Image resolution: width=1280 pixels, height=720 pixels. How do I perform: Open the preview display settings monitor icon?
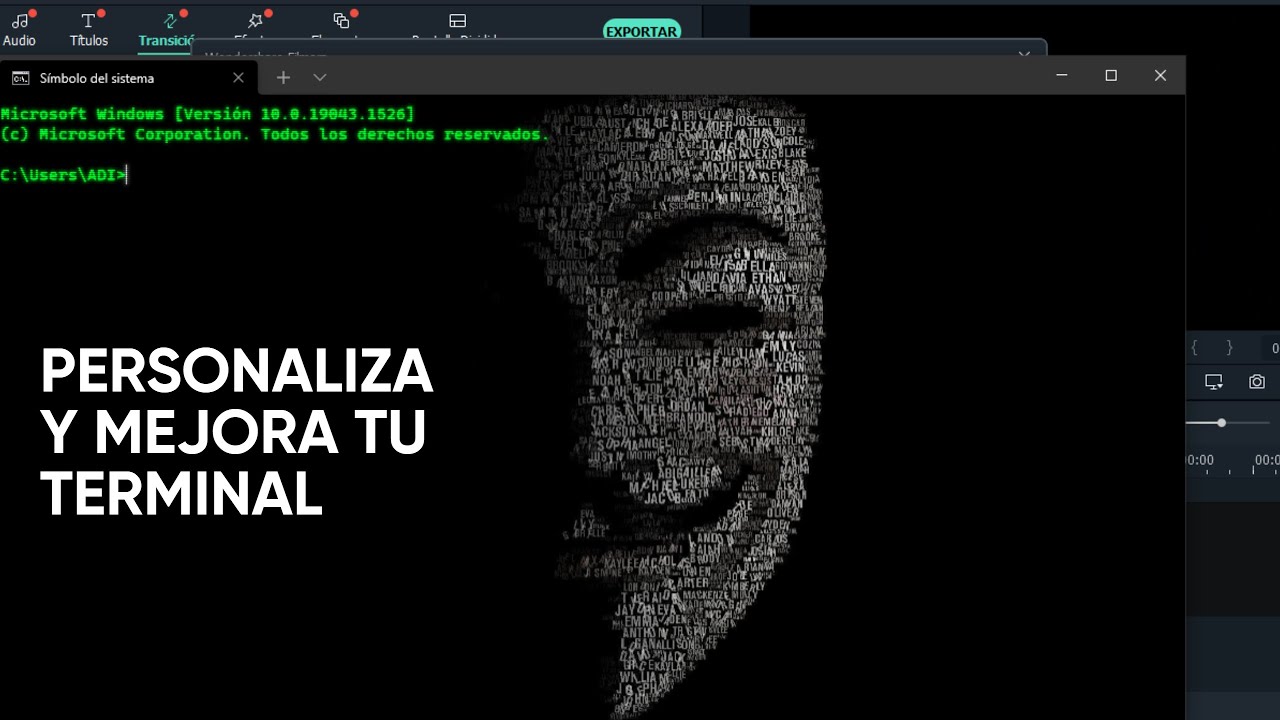tap(1214, 382)
